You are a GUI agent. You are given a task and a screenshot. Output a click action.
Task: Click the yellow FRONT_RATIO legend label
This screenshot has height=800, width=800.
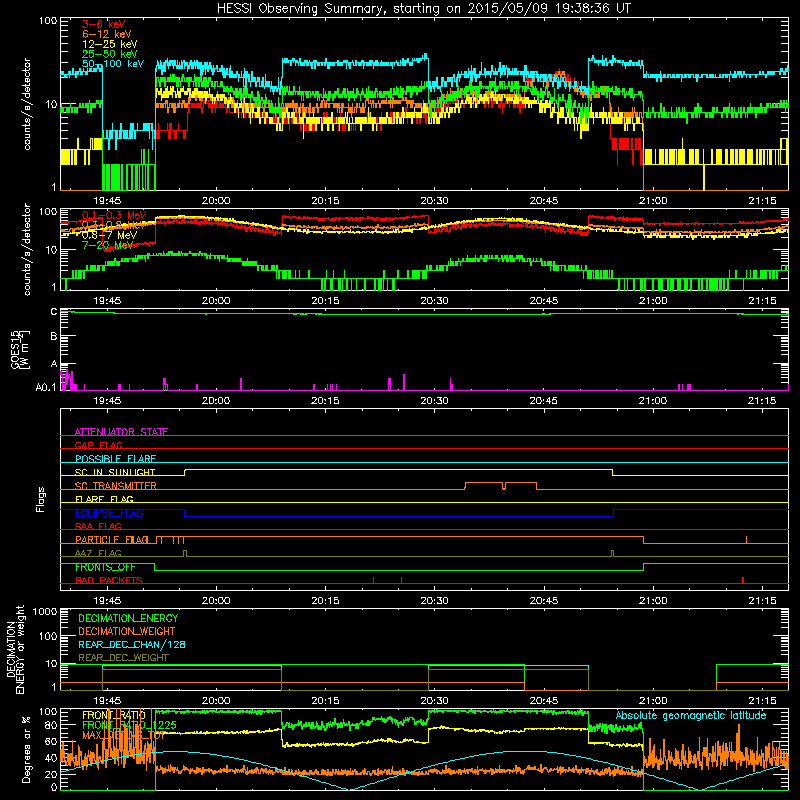[x=114, y=715]
